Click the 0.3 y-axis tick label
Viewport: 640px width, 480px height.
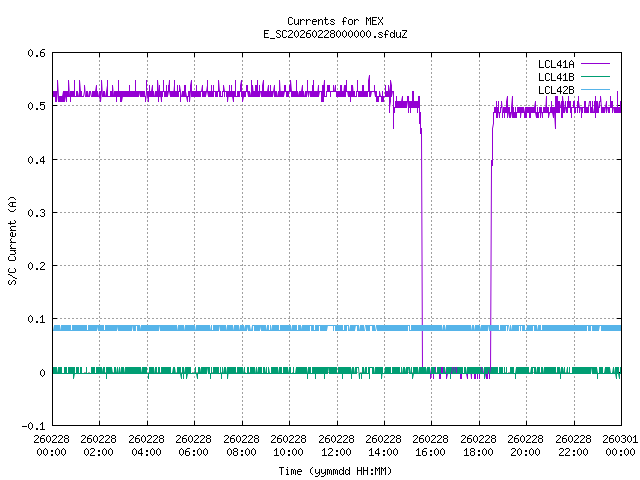point(36,213)
